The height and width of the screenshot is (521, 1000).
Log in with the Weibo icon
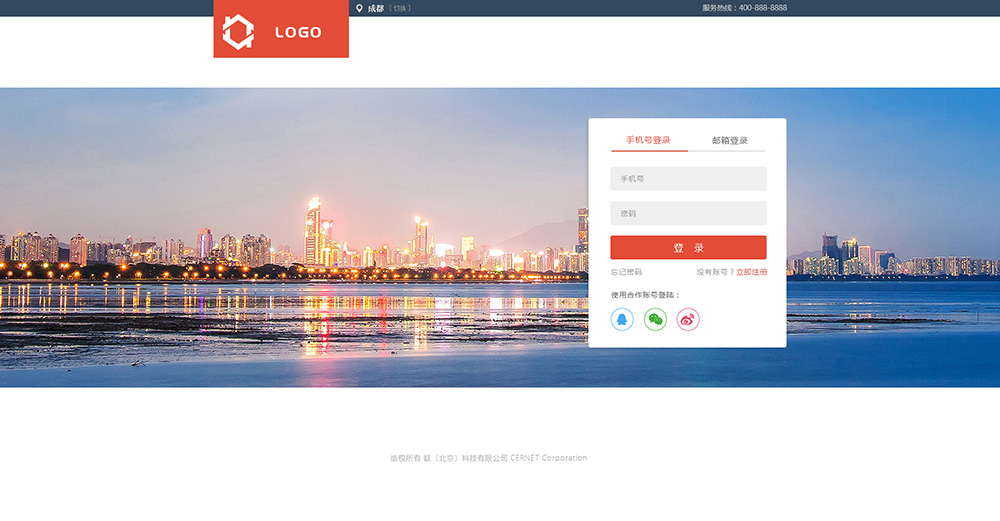click(688, 319)
